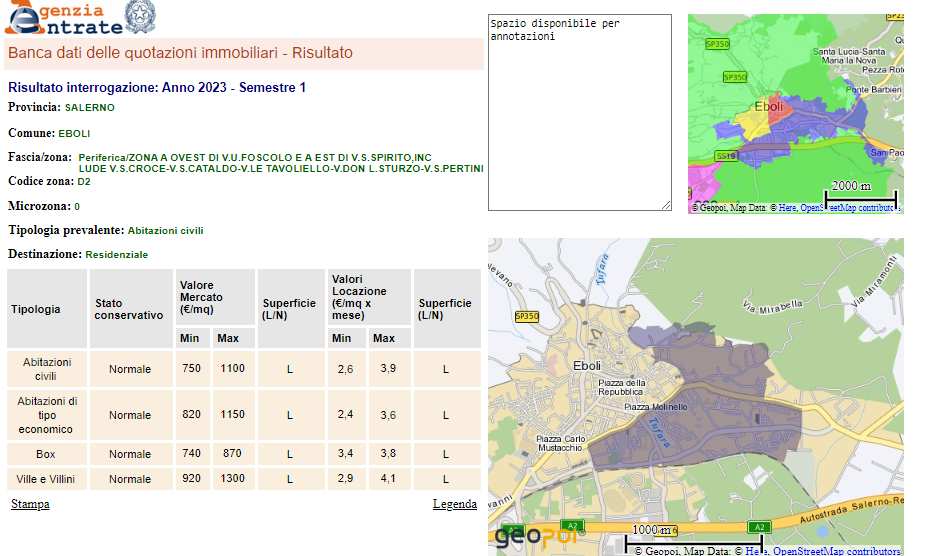Click the annotations box resize handle
The width and height of the screenshot is (927, 556).
coord(666,205)
